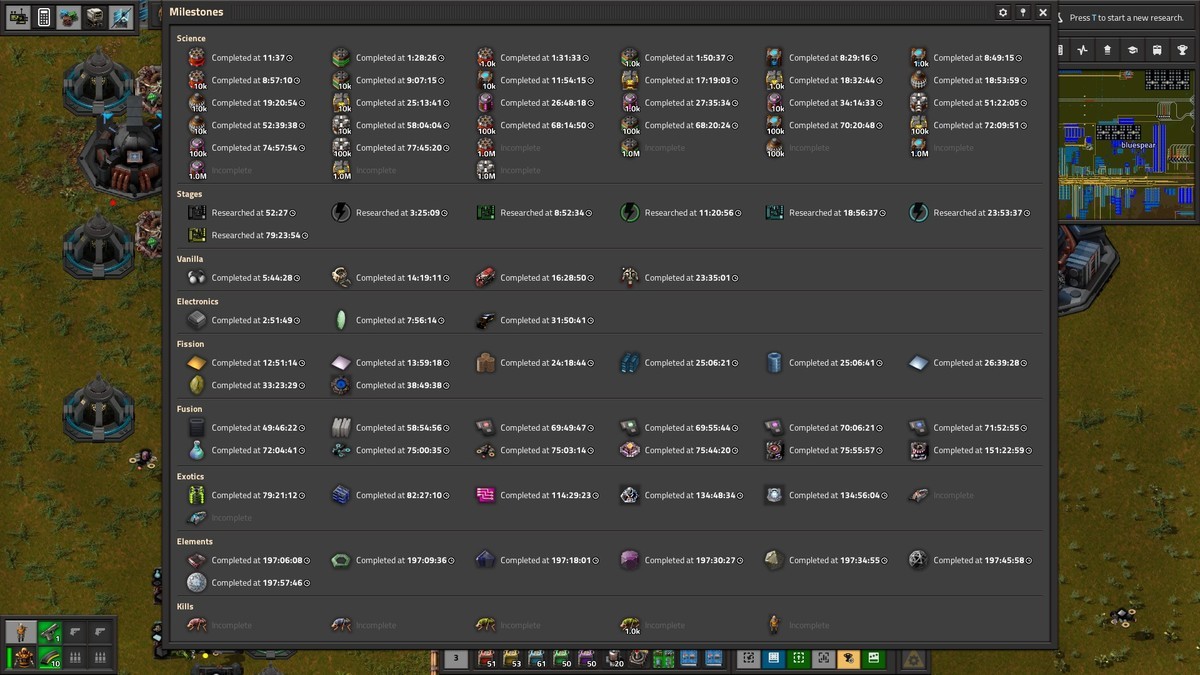Click green crystal icon completed at 7:56:14
1200x675 pixels.
tap(341, 320)
